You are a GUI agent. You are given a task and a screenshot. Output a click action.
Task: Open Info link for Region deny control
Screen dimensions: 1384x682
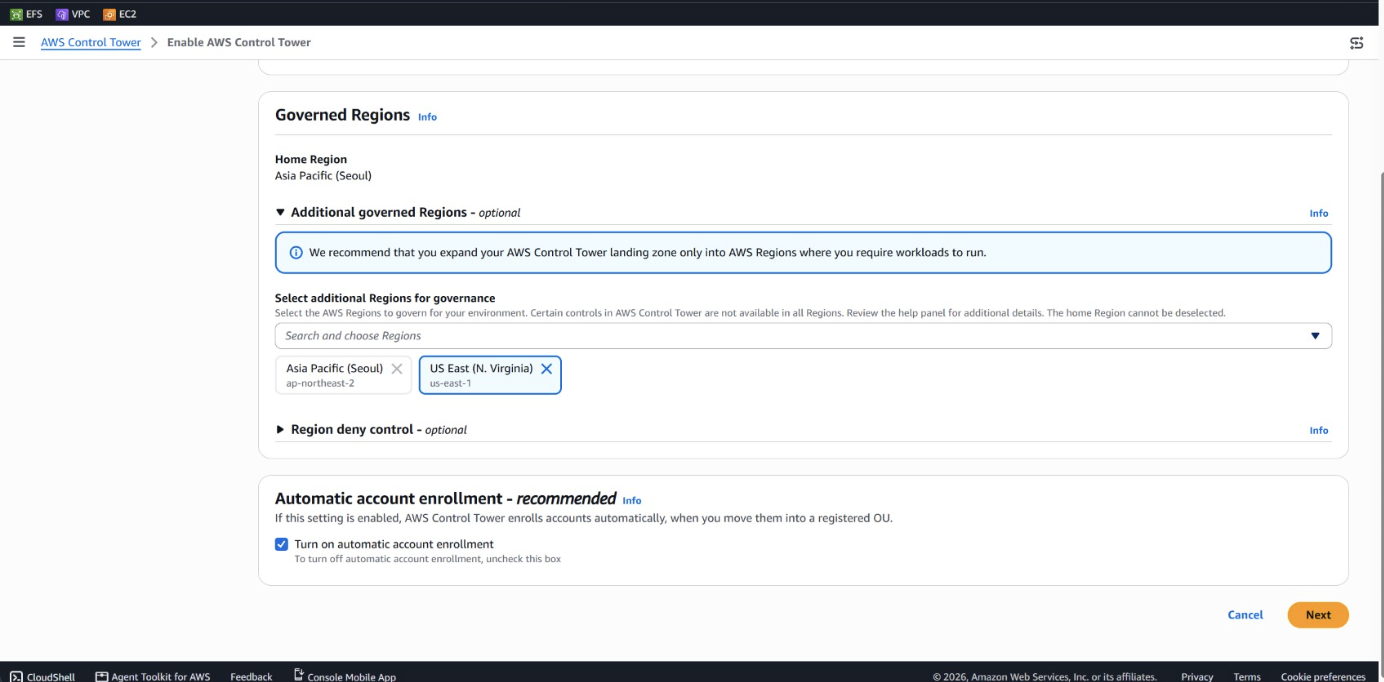pyautogui.click(x=1319, y=430)
